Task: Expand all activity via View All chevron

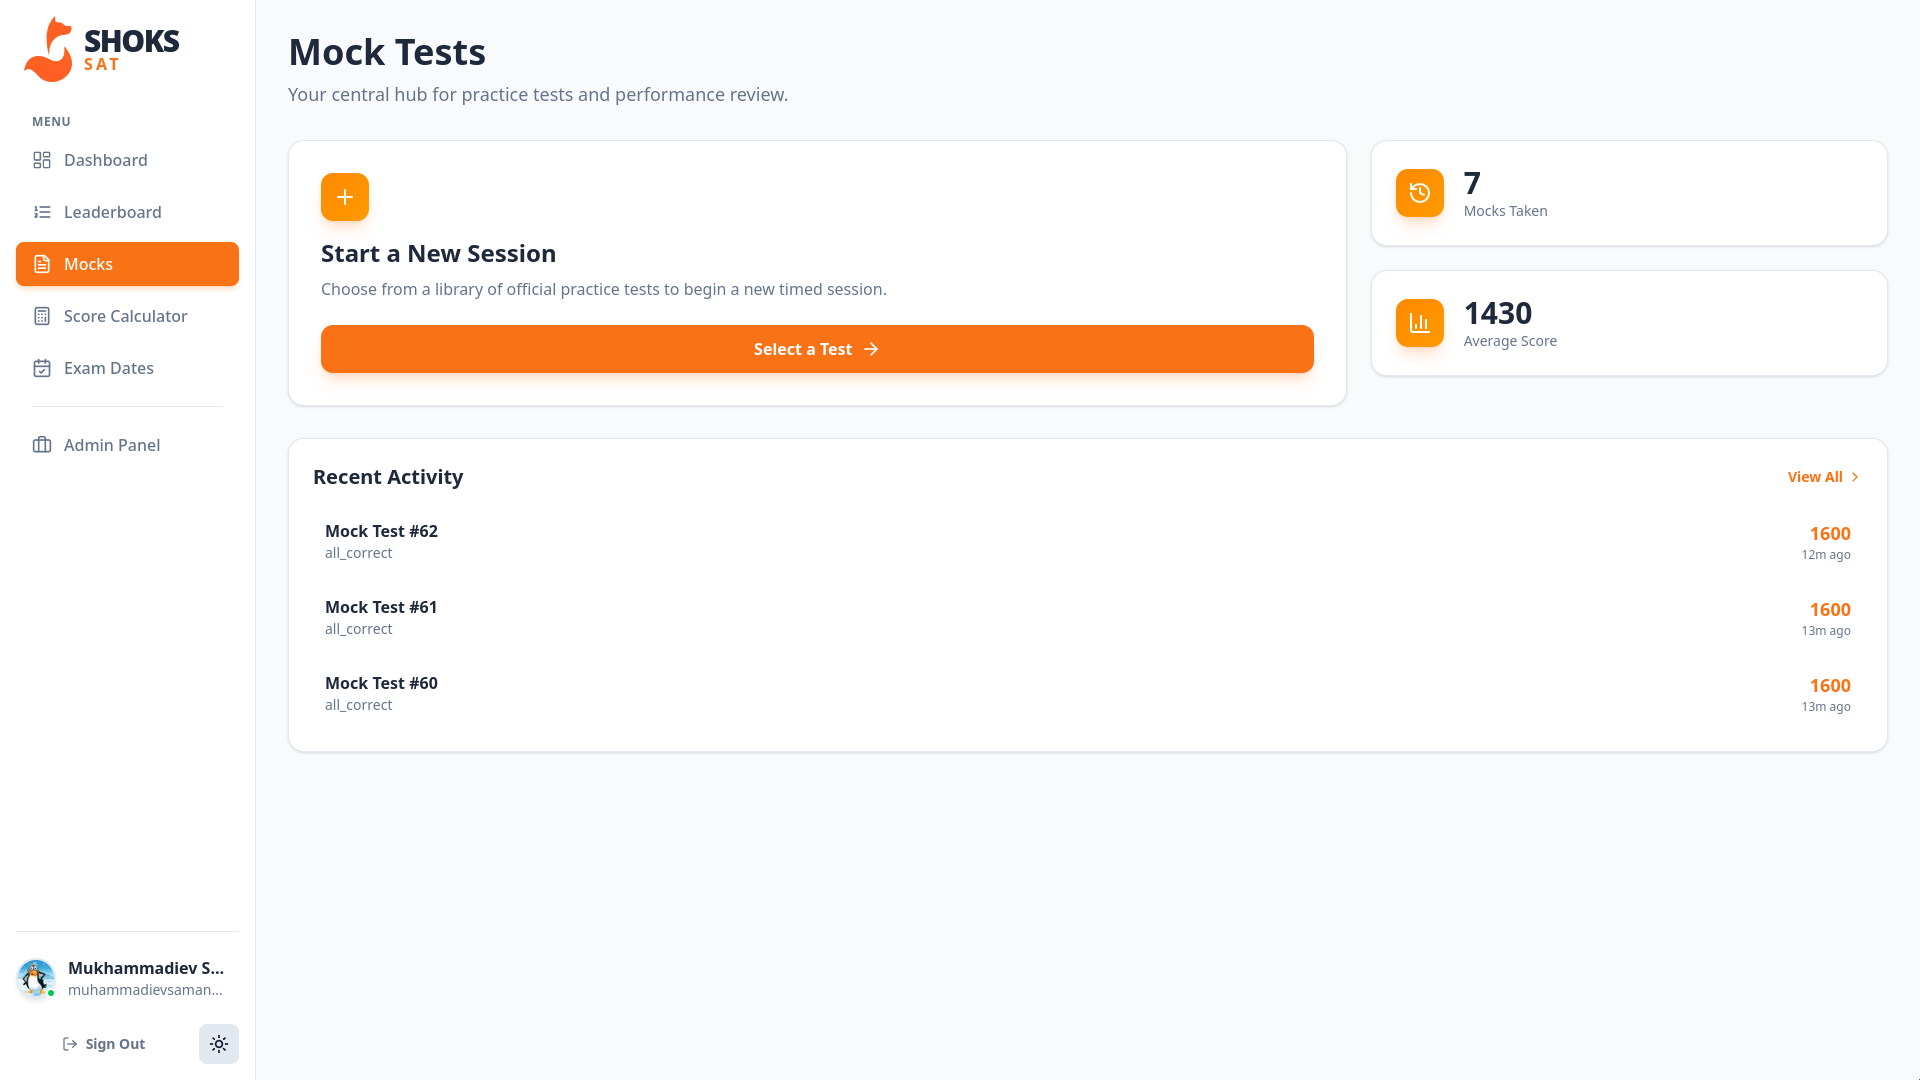Action: tap(1855, 477)
